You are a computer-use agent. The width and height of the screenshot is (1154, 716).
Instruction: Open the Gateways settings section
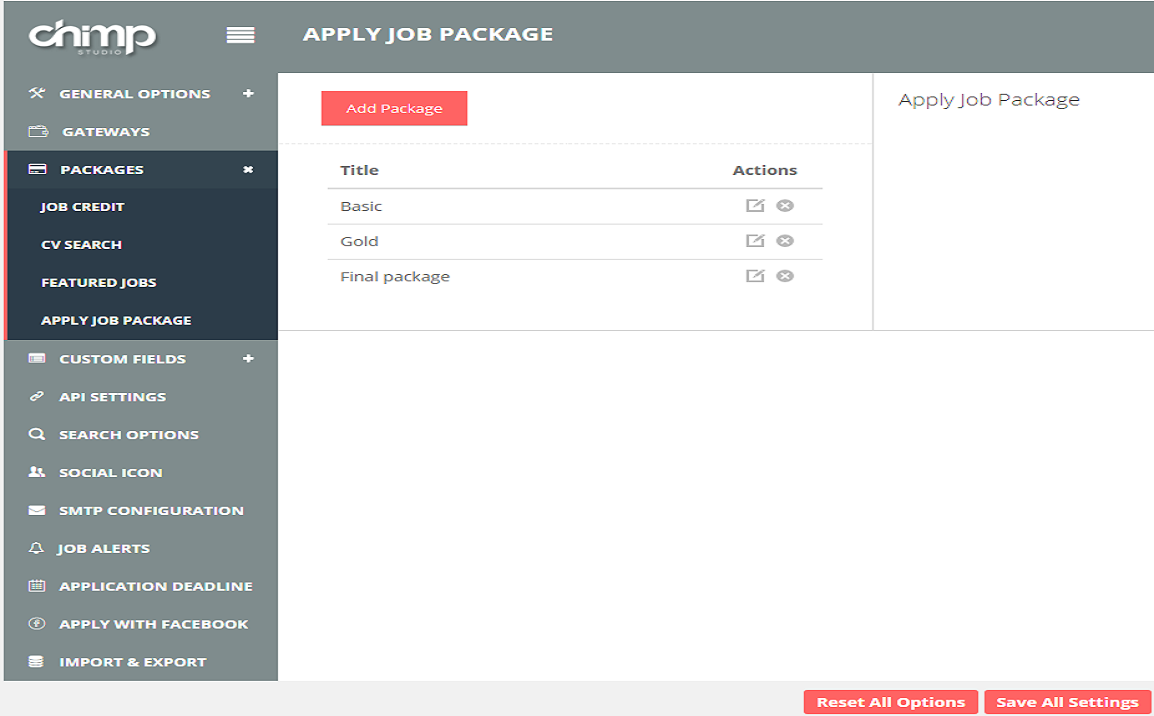click(x=105, y=132)
